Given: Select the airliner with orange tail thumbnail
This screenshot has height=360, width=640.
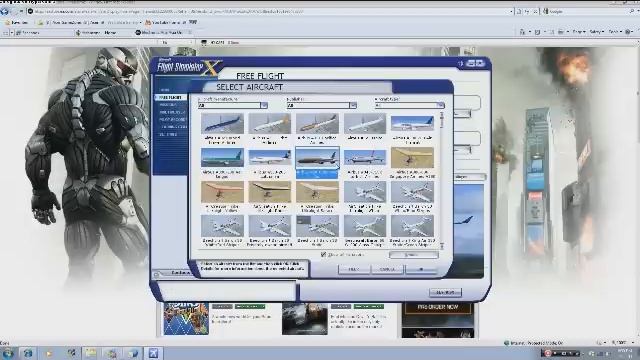Looking at the screenshot, I should click(270, 123).
